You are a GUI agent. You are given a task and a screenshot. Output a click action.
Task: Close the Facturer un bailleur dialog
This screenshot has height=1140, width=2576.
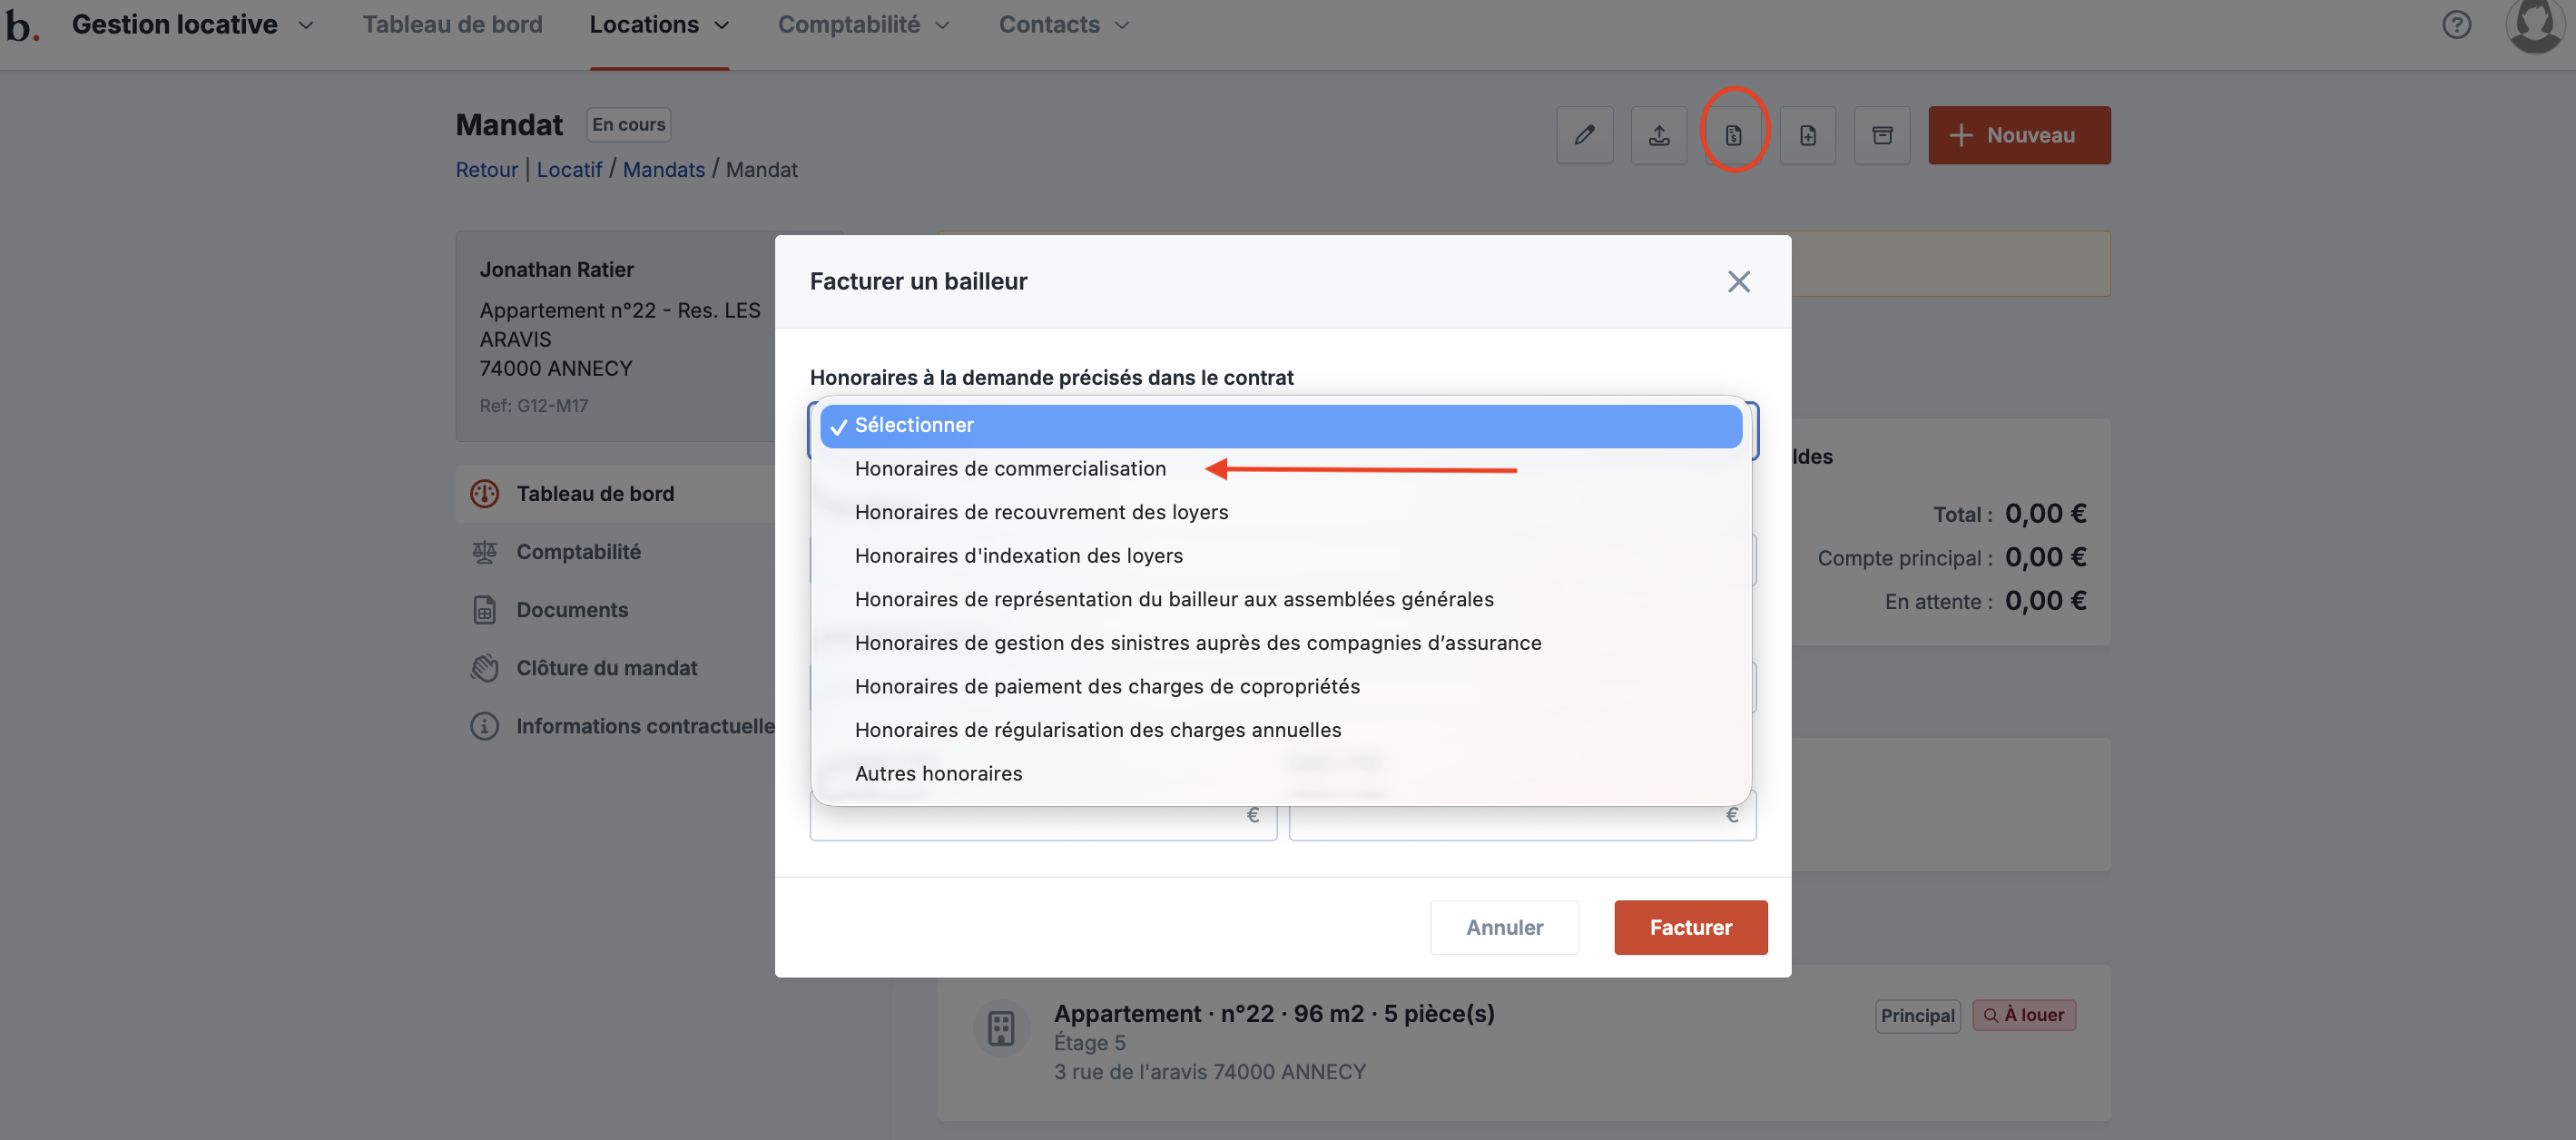(x=1738, y=282)
